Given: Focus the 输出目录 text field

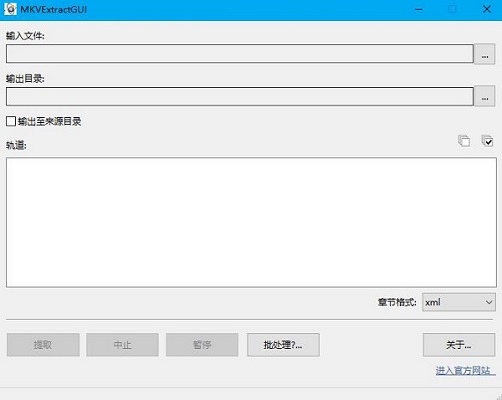Looking at the screenshot, I should [240, 96].
